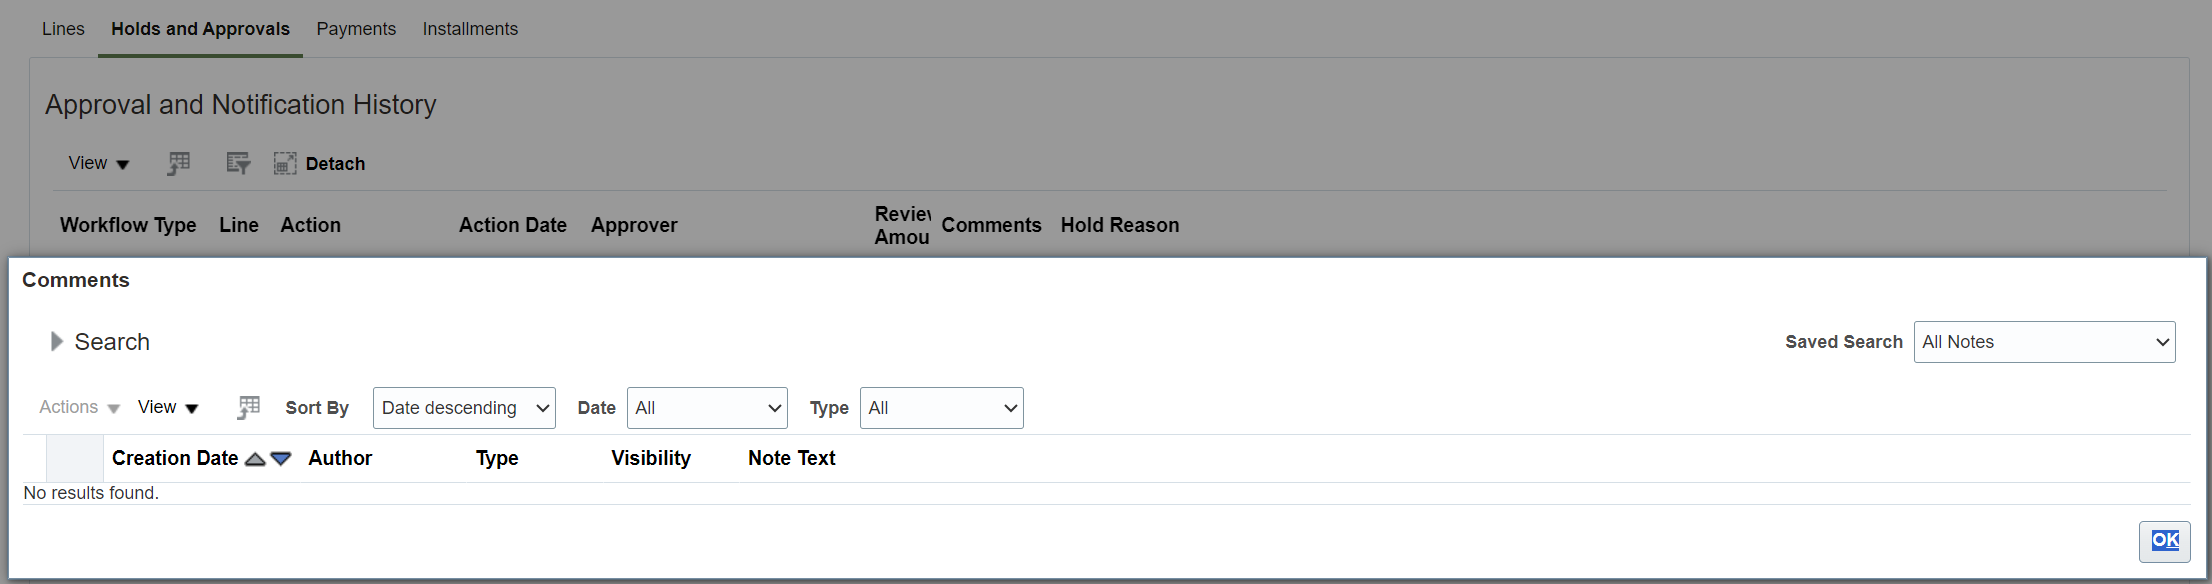Click the Hold Reason column header
Image resolution: width=2212 pixels, height=584 pixels.
[1120, 225]
